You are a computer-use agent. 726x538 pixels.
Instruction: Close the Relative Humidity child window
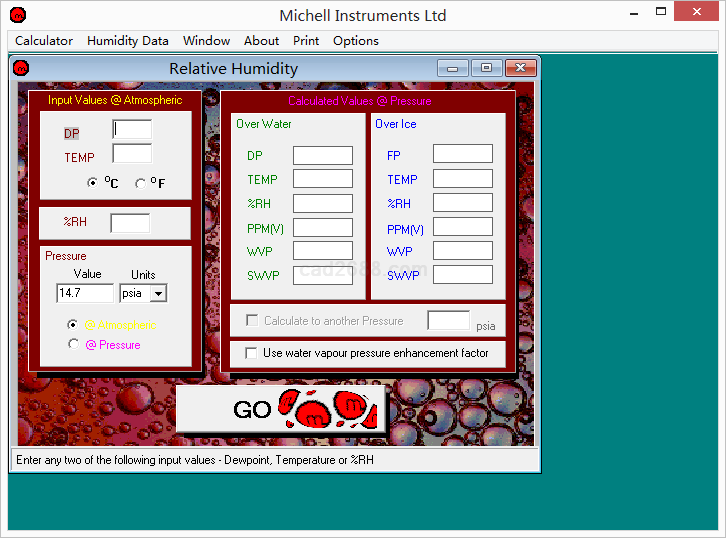pyautogui.click(x=520, y=68)
